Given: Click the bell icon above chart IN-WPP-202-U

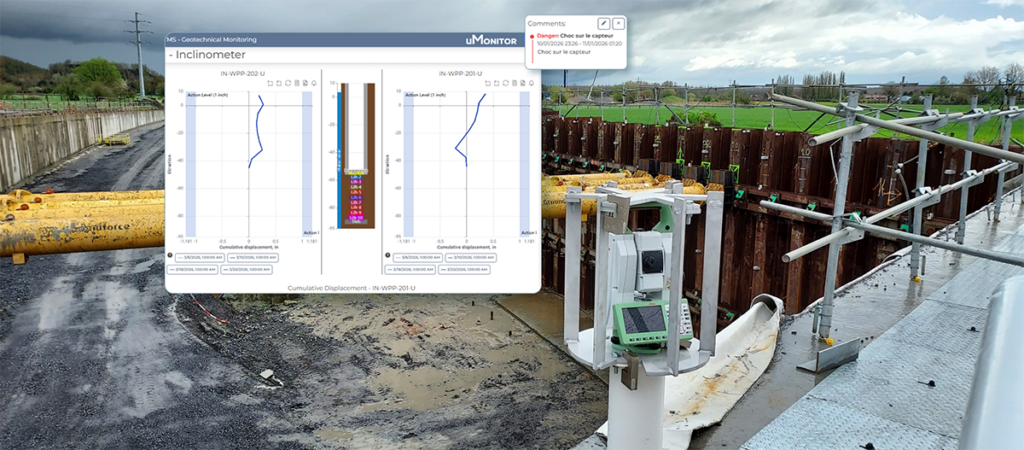Looking at the screenshot, I should click(x=313, y=83).
